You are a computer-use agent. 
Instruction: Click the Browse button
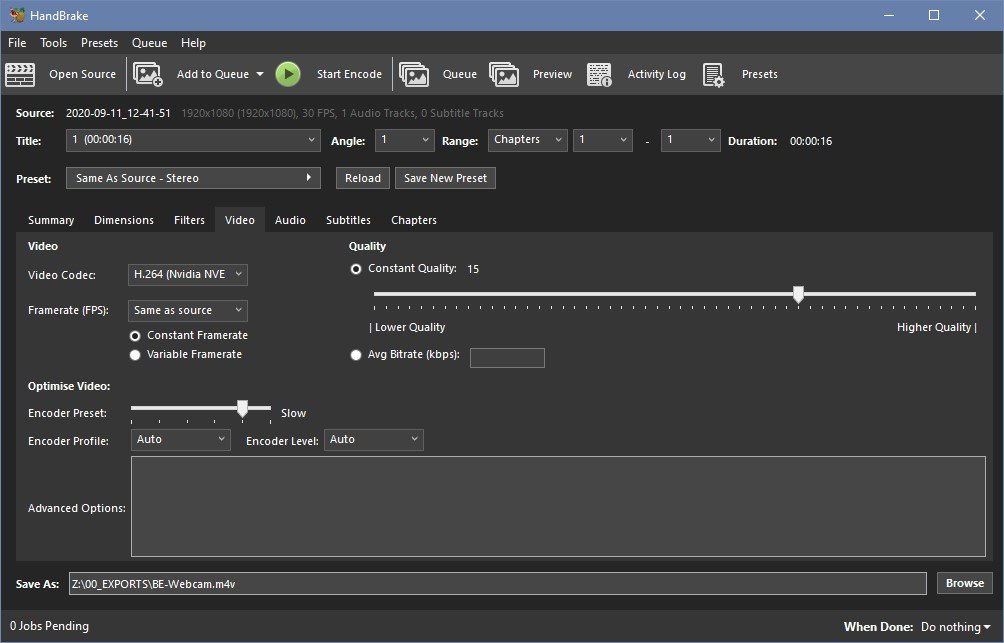click(x=965, y=583)
